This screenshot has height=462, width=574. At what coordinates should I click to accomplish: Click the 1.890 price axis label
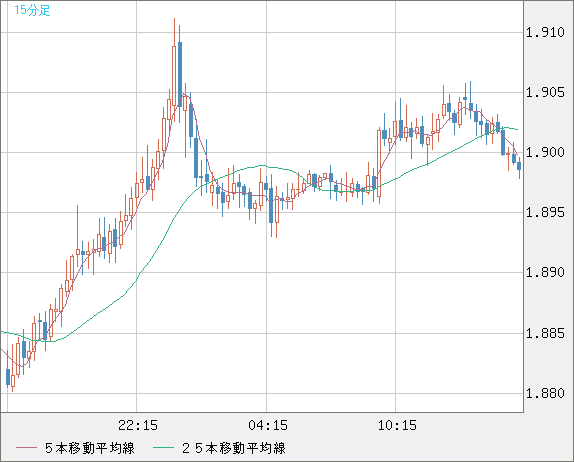(545, 272)
